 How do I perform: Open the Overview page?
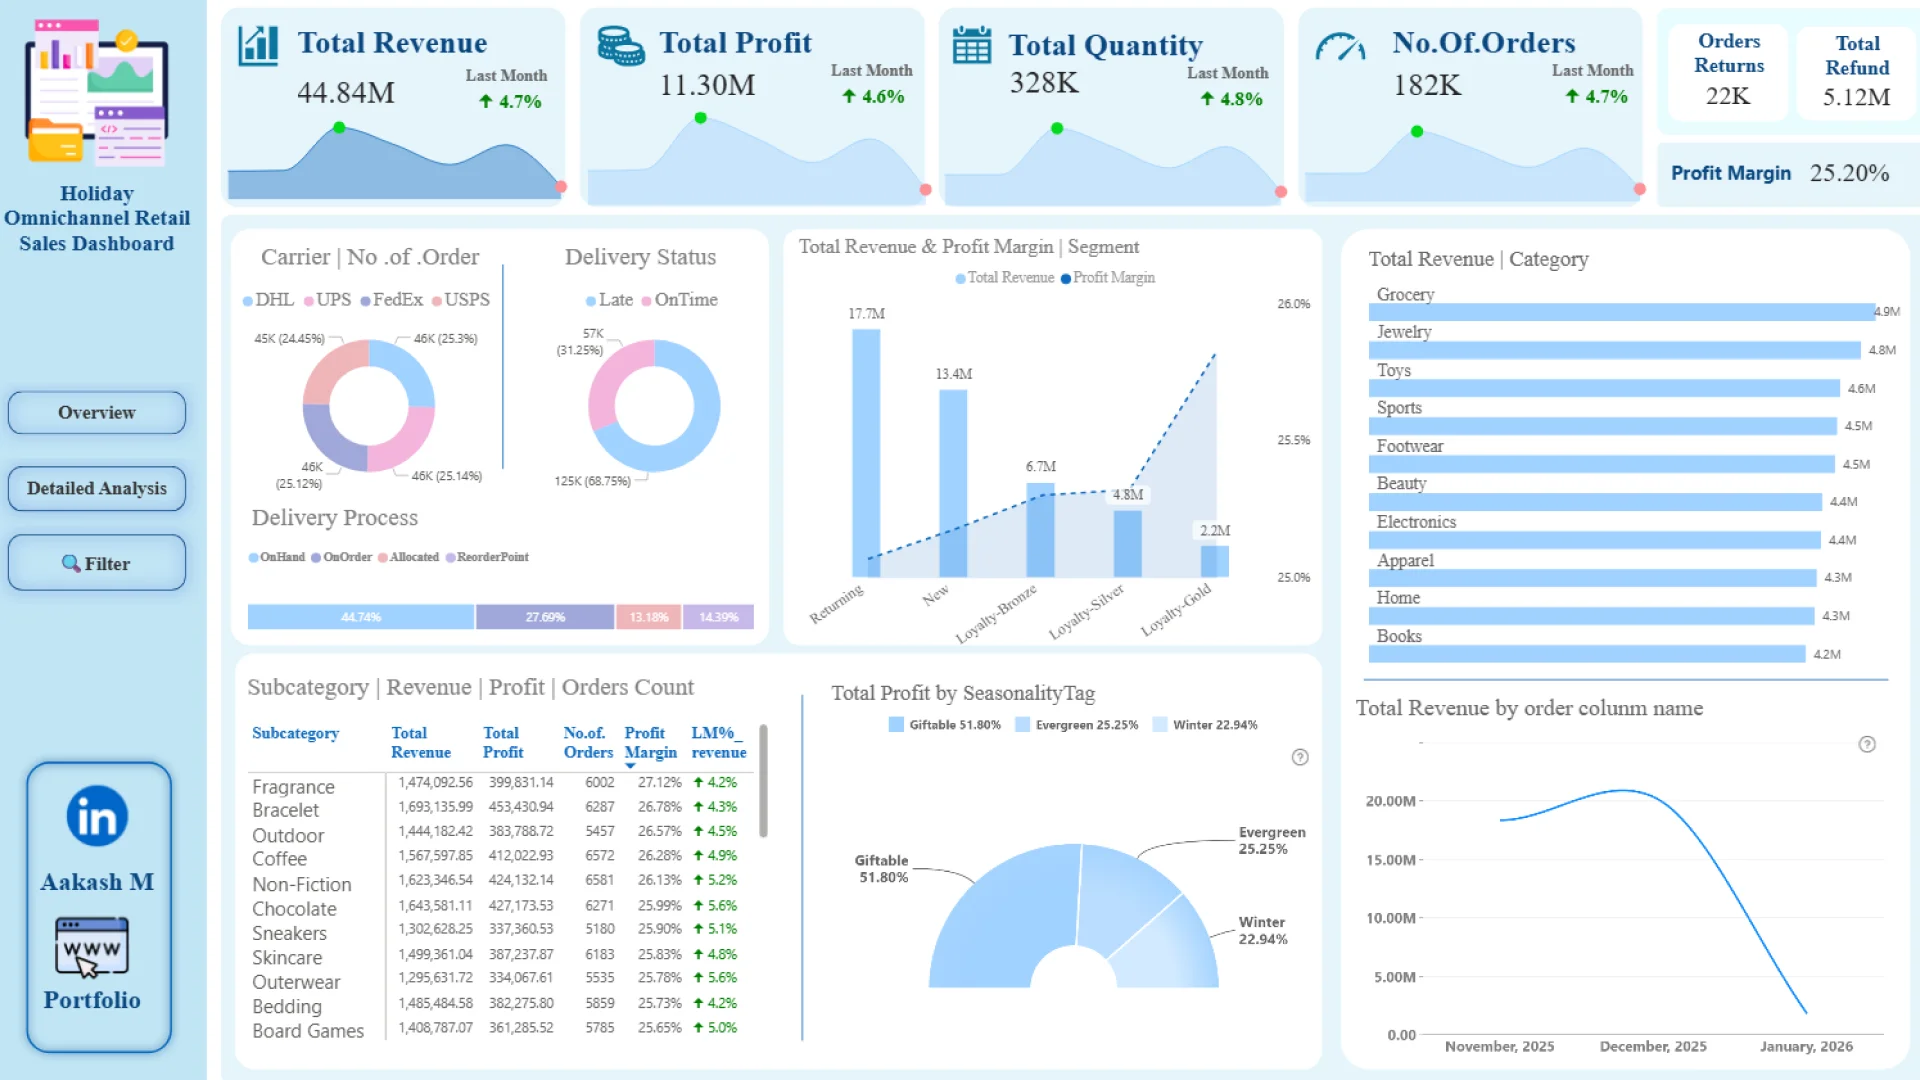pyautogui.click(x=97, y=413)
